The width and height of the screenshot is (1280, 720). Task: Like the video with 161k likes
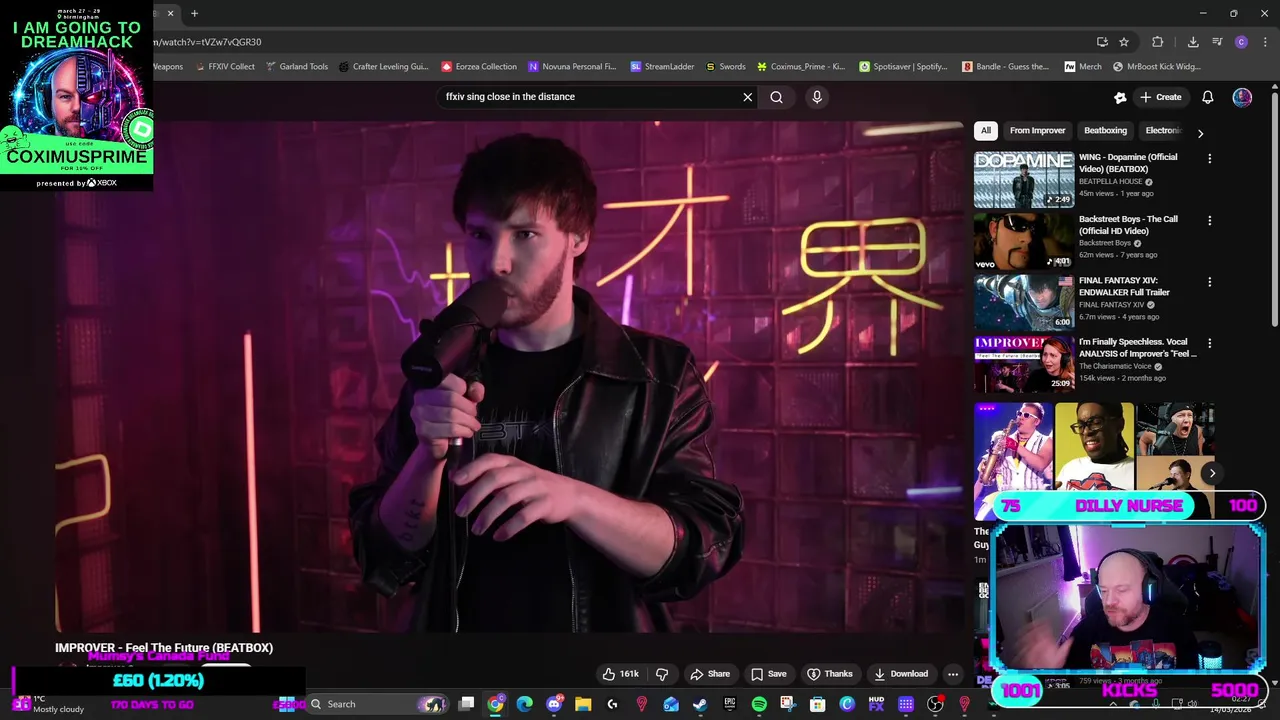620,674
